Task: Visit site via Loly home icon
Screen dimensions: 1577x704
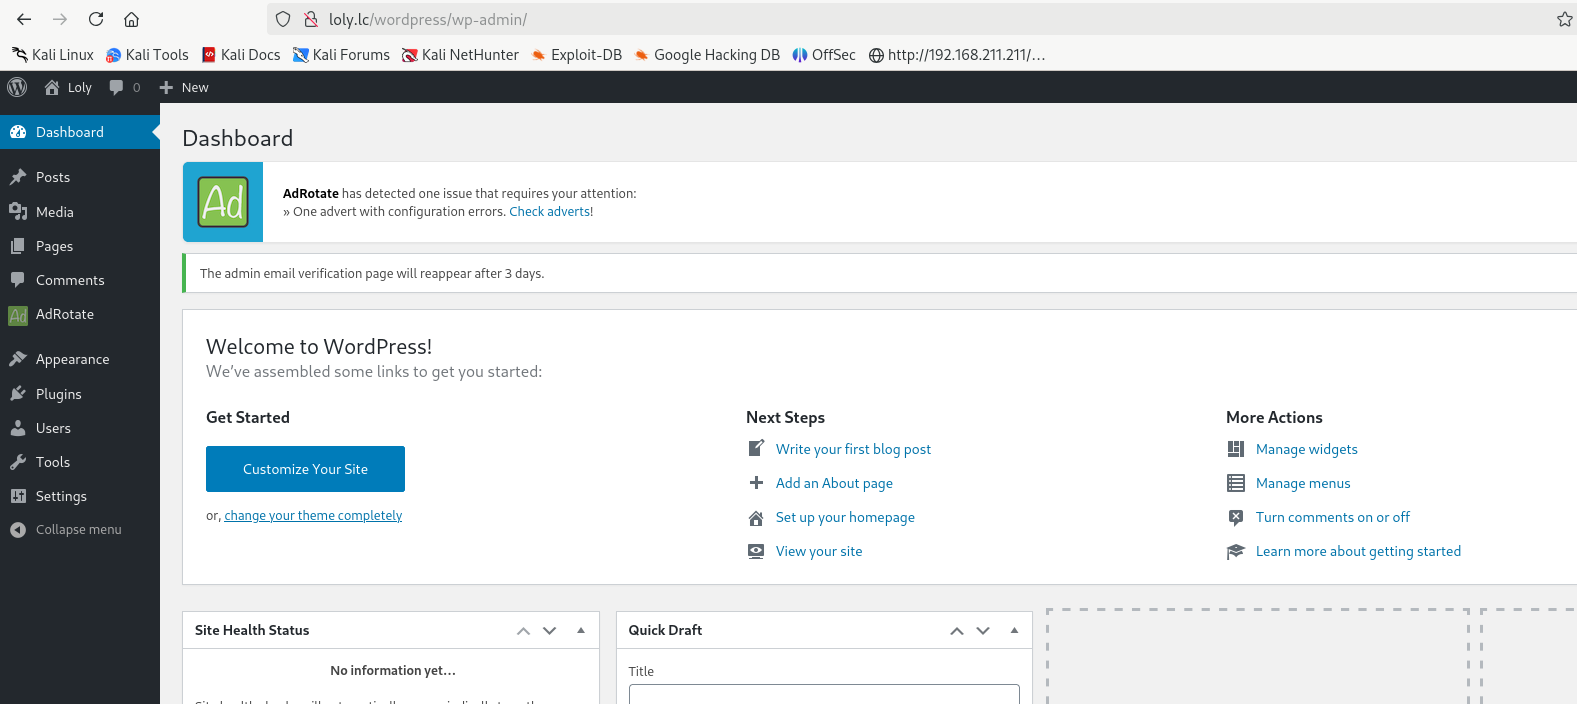Action: 52,87
